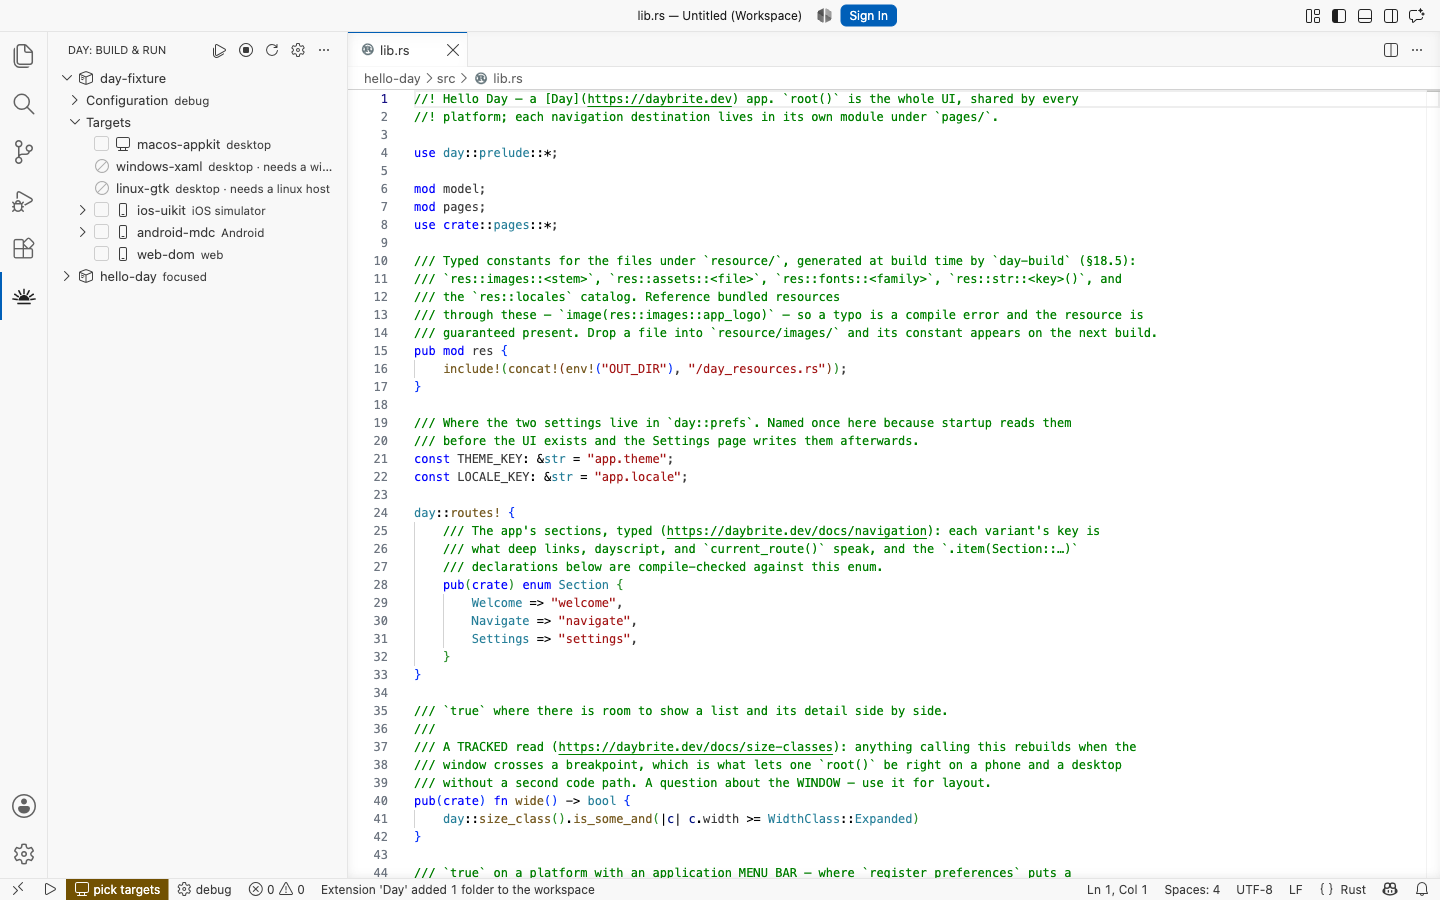
Task: Collapse the Targets node
Action: tap(75, 122)
